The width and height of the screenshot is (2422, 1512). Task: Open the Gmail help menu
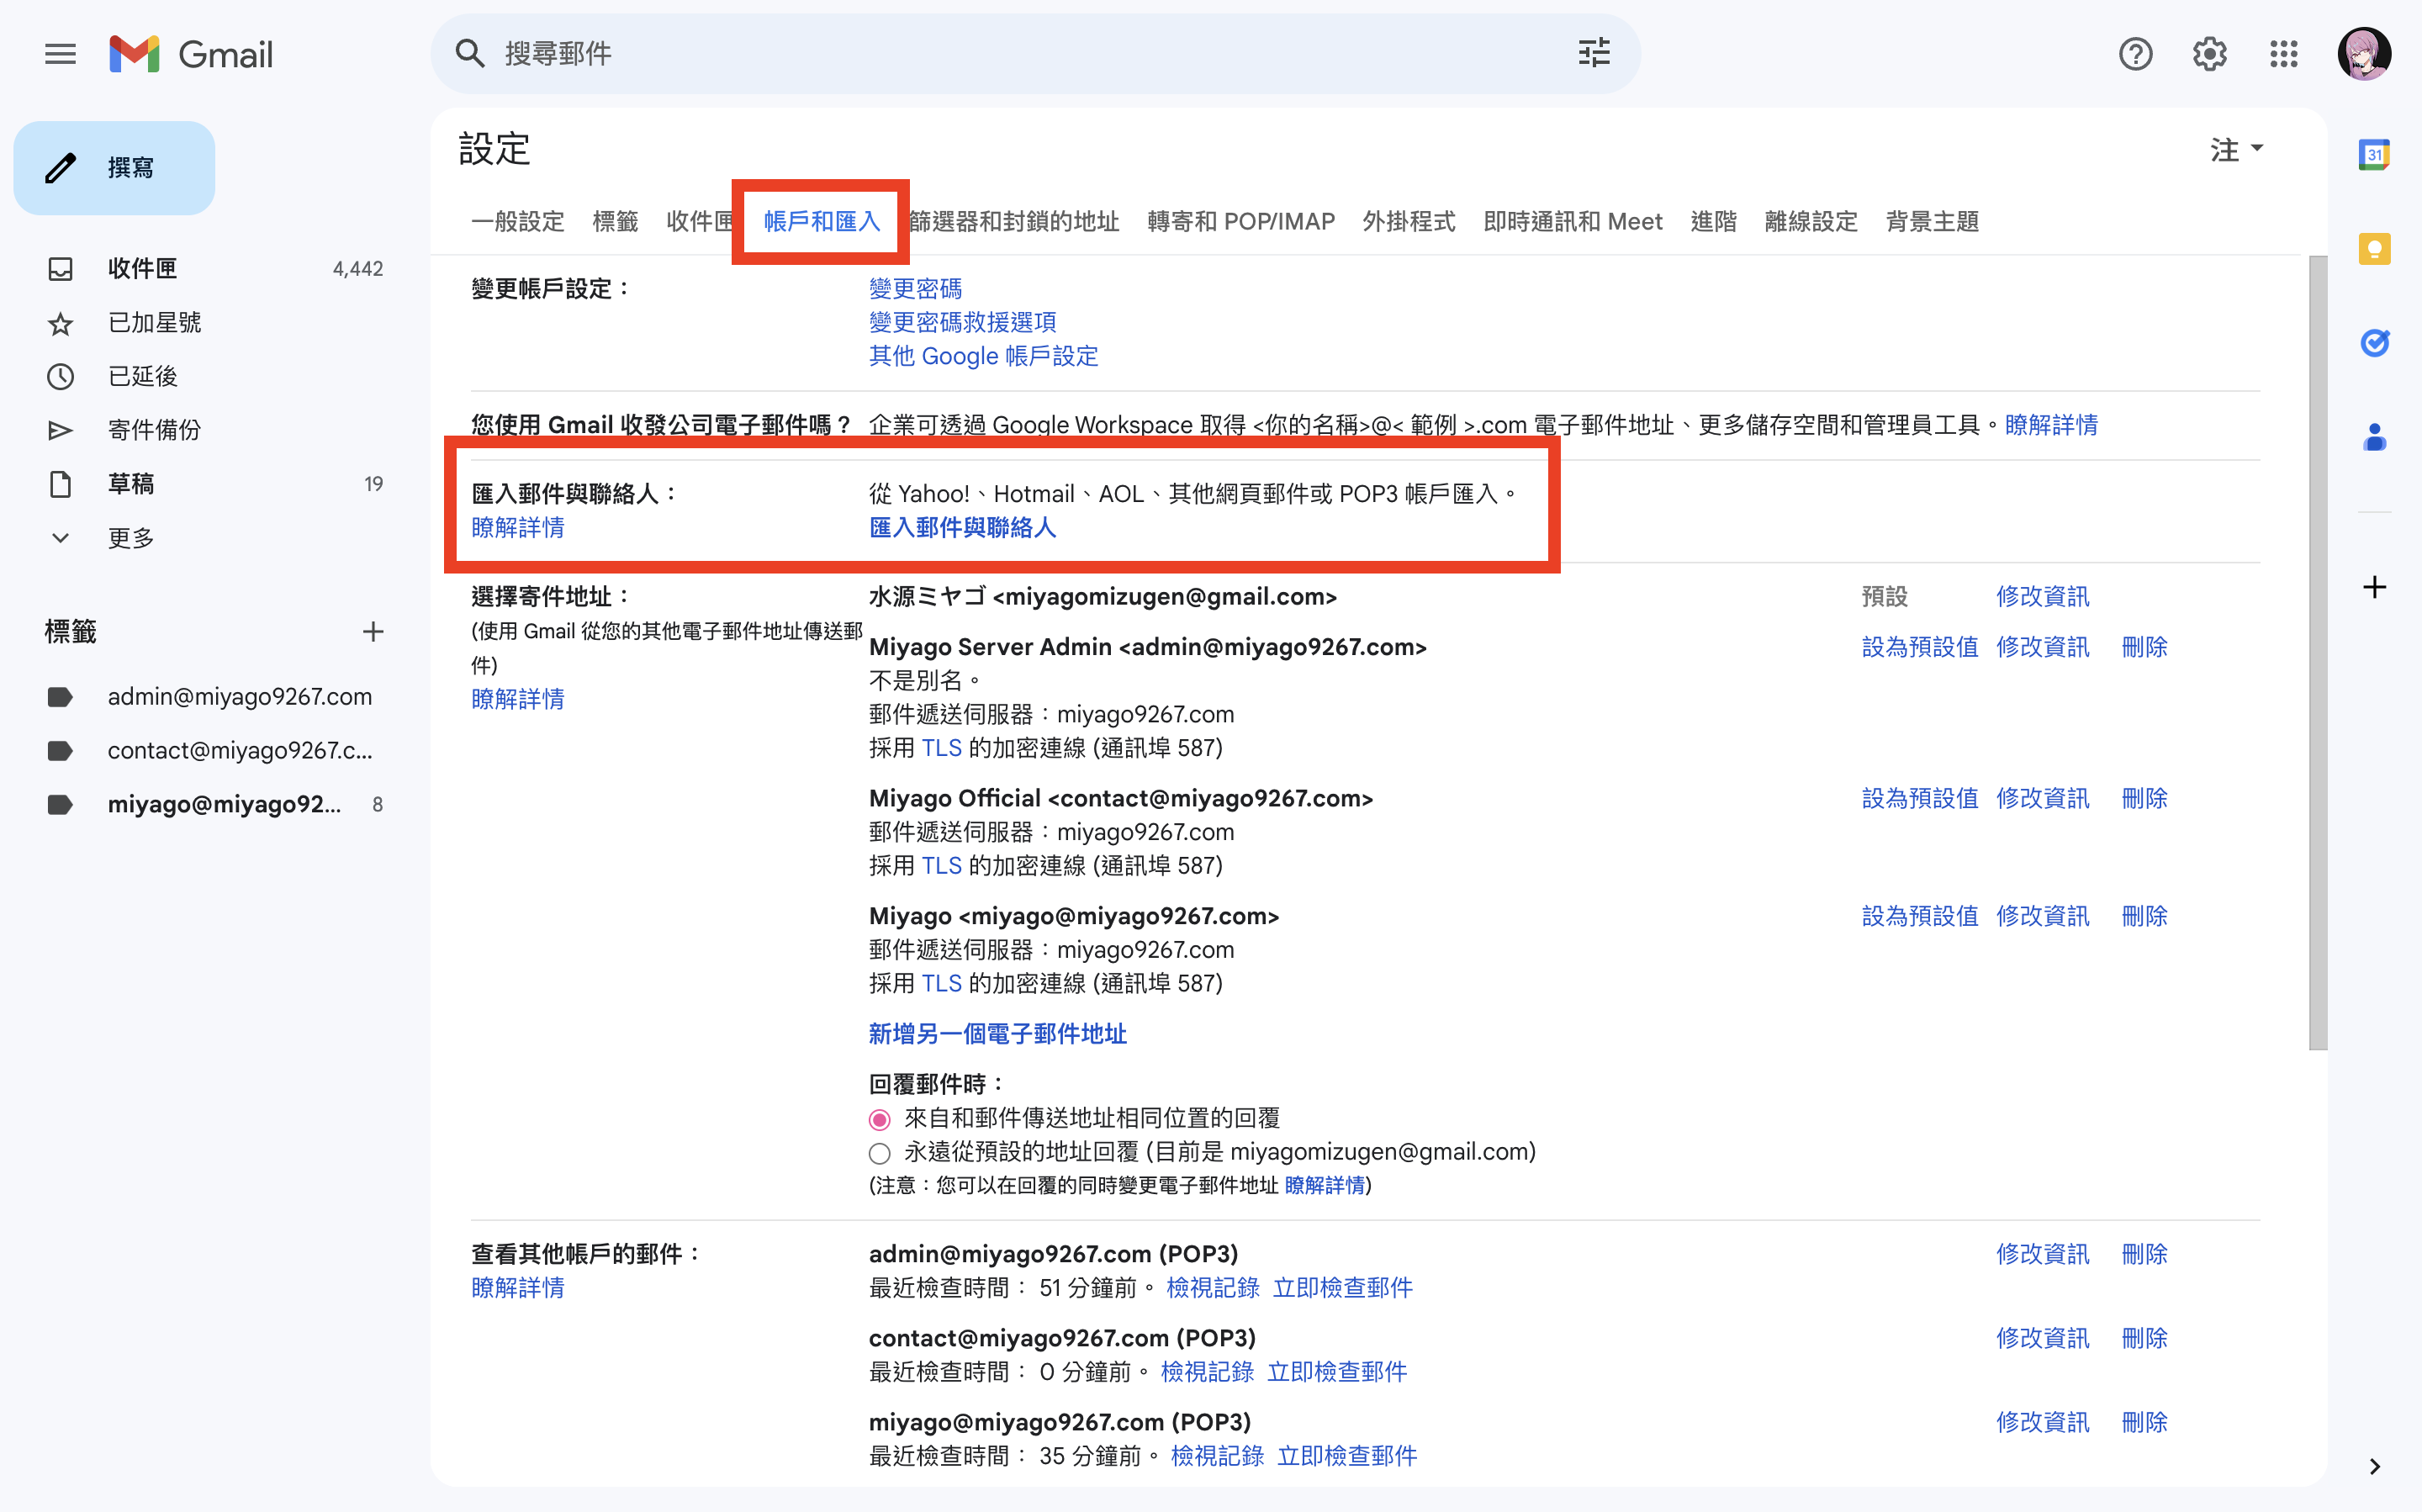click(x=2136, y=54)
